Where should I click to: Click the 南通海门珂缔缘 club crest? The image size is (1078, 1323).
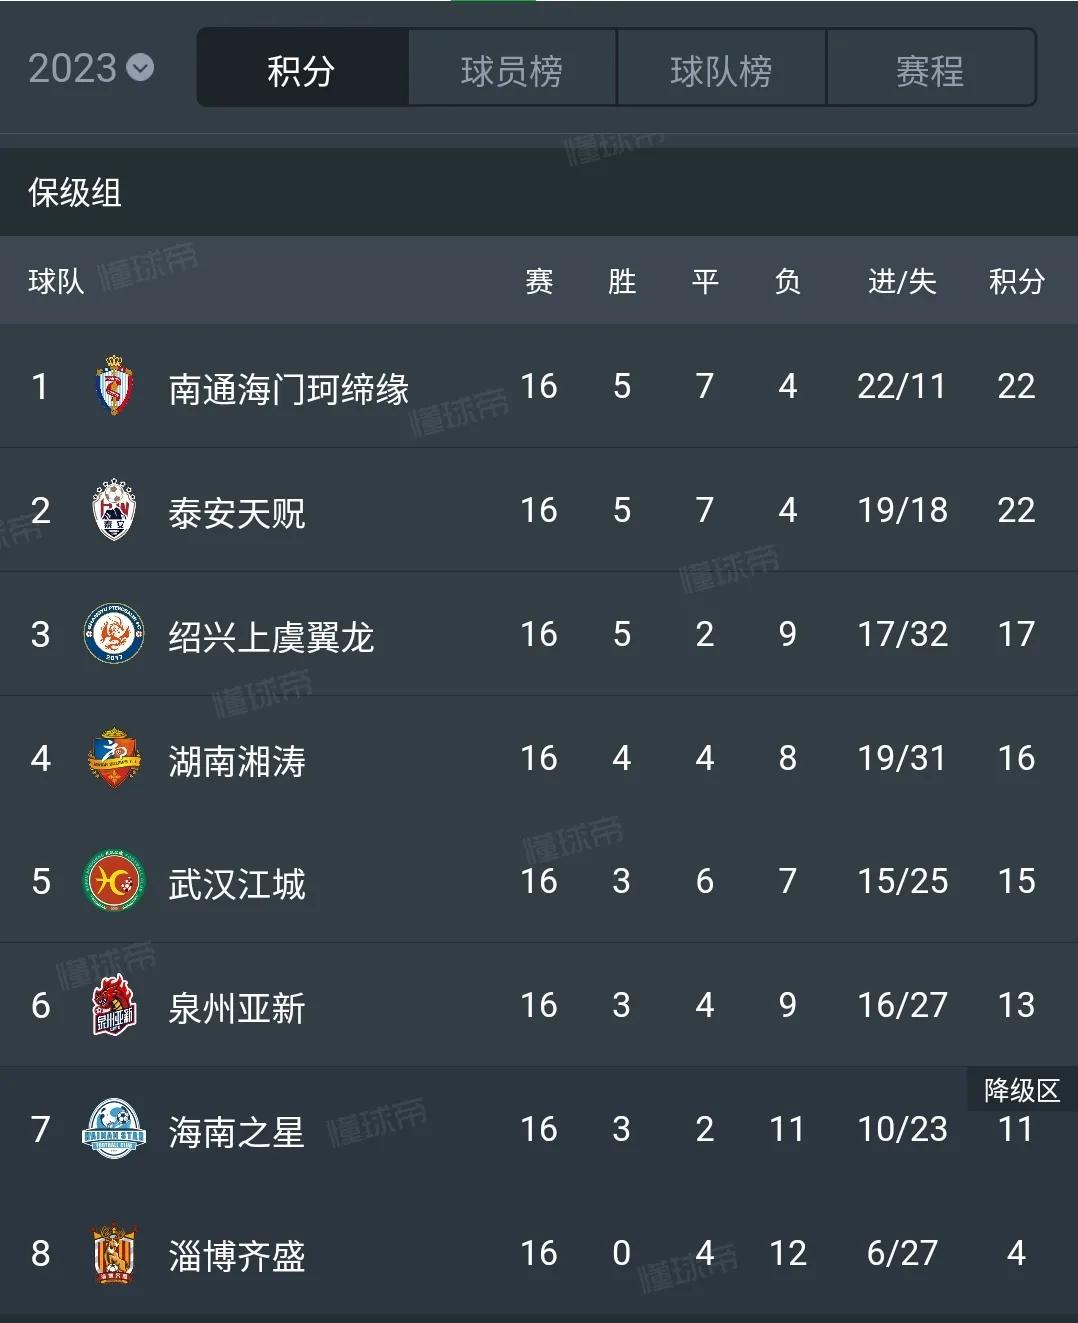114,386
